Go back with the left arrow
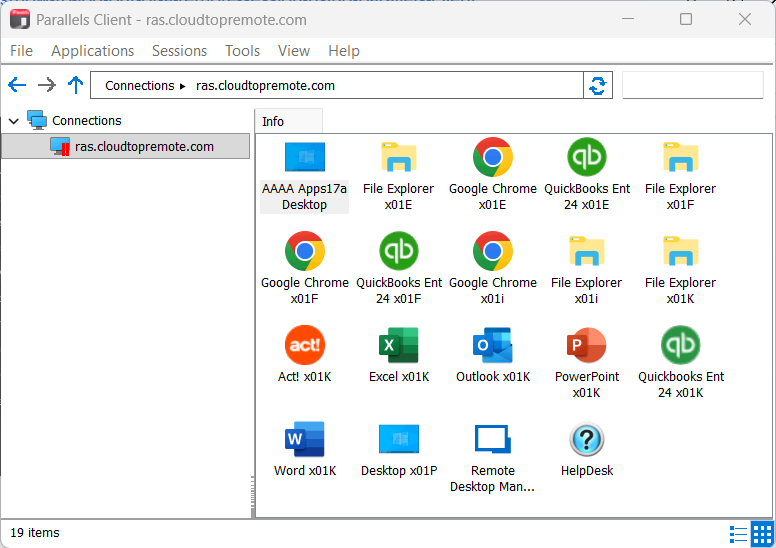 tap(17, 86)
